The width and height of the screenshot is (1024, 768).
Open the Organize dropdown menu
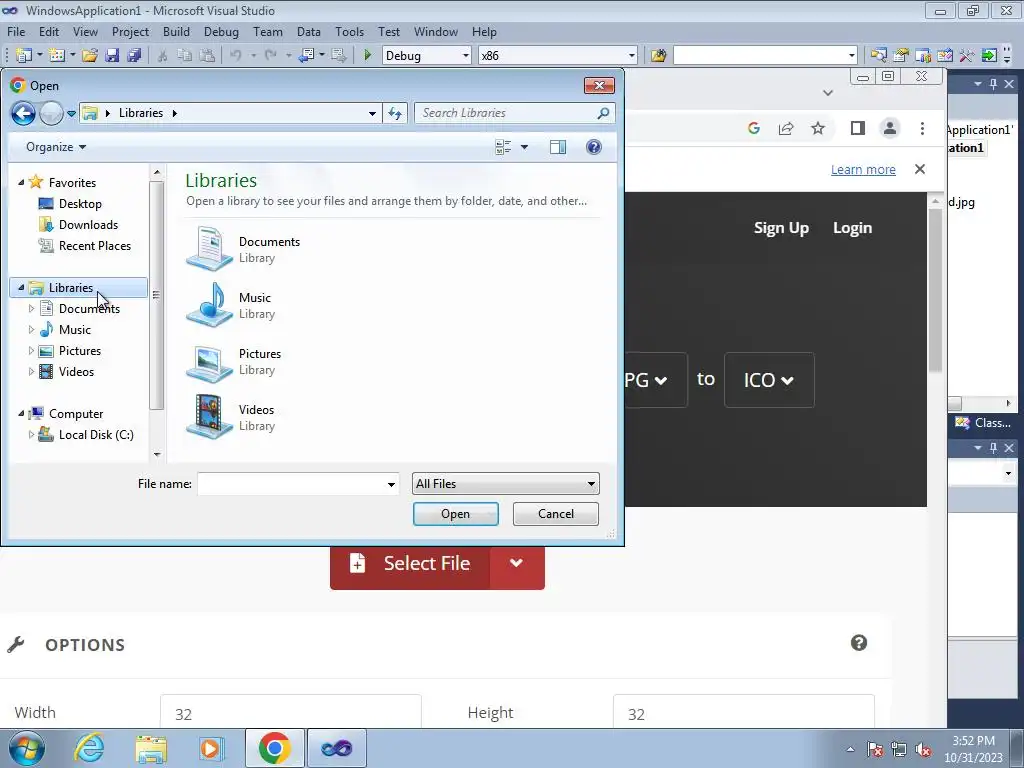(56, 147)
